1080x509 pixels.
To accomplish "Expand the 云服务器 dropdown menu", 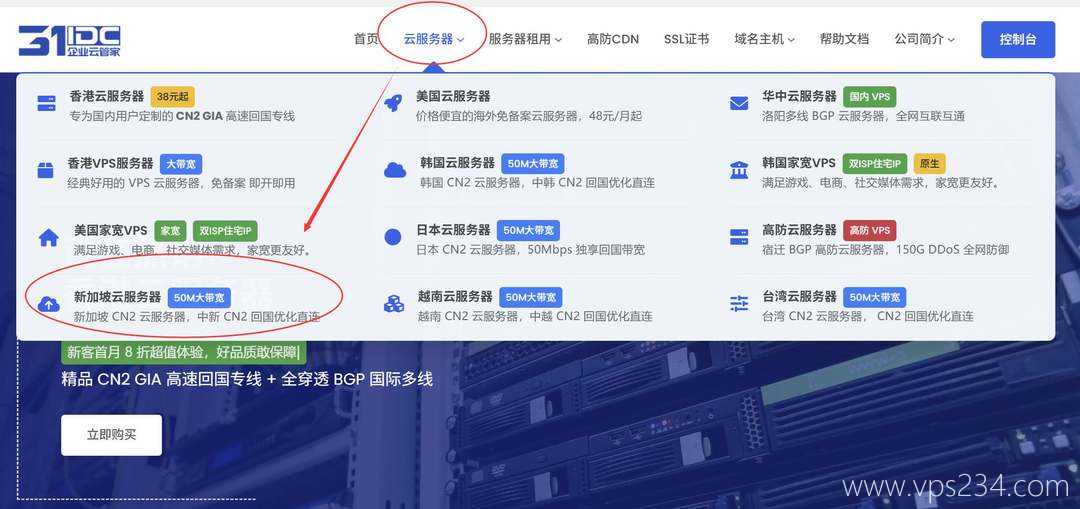I will [x=434, y=39].
